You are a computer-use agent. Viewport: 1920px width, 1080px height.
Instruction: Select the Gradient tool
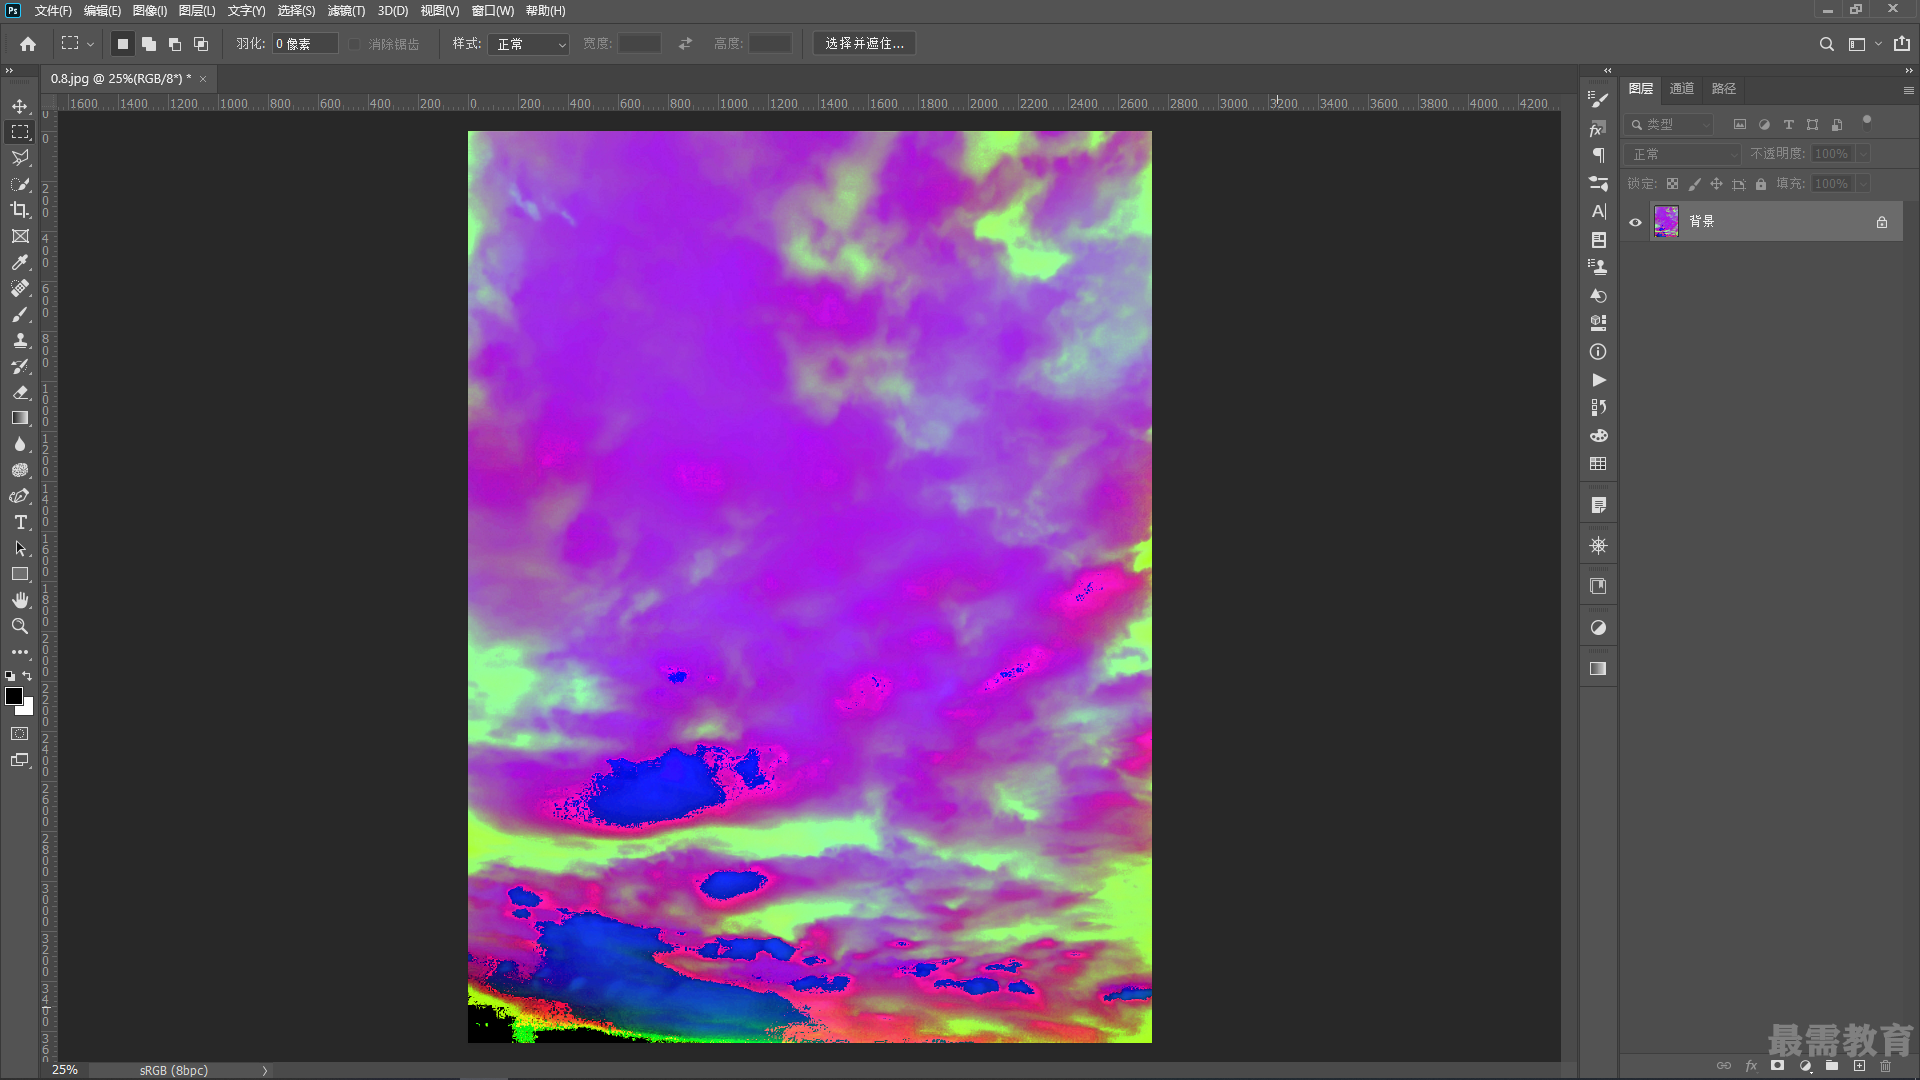point(20,418)
